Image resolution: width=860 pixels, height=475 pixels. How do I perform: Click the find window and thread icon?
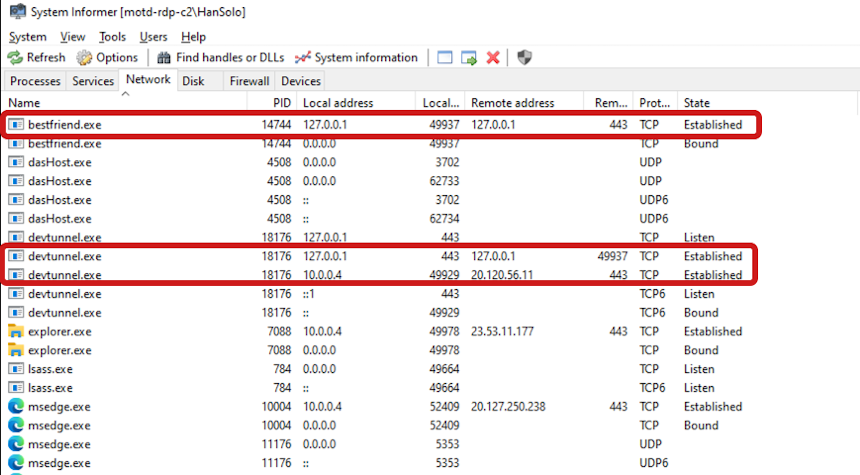point(469,58)
